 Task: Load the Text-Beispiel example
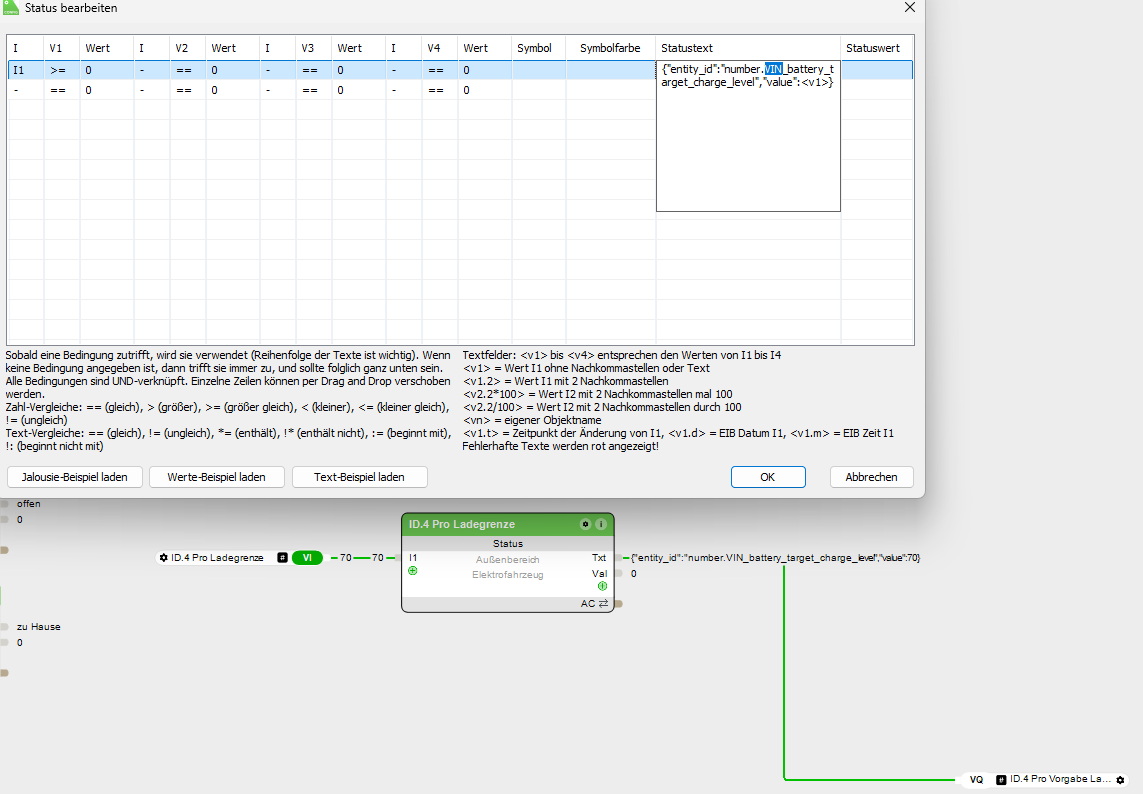click(x=359, y=477)
